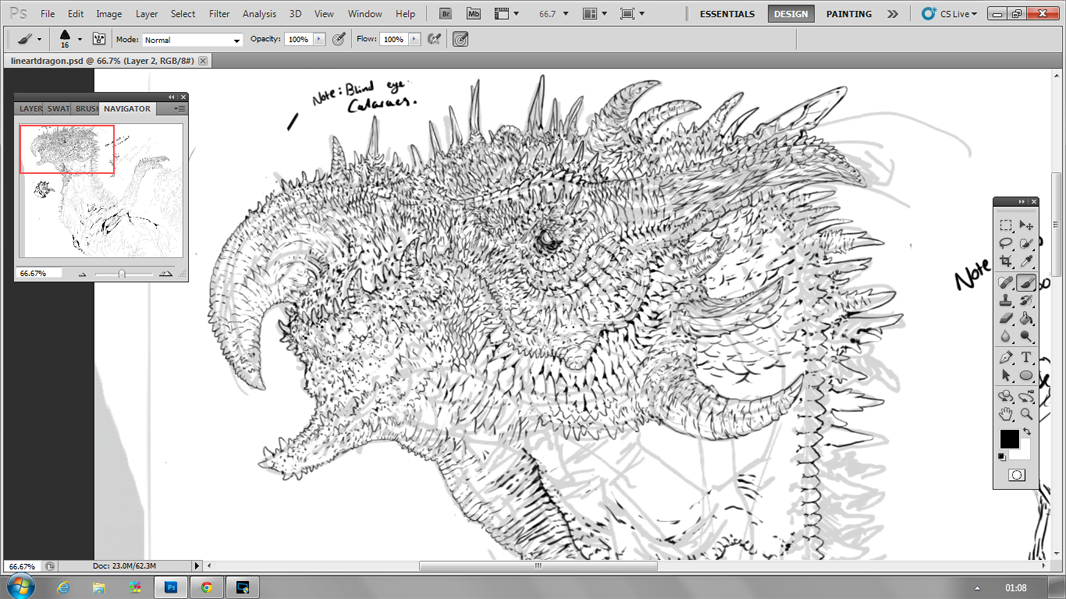This screenshot has width=1066, height=599.
Task: Click the Navigator zoom slider
Action: 122,273
